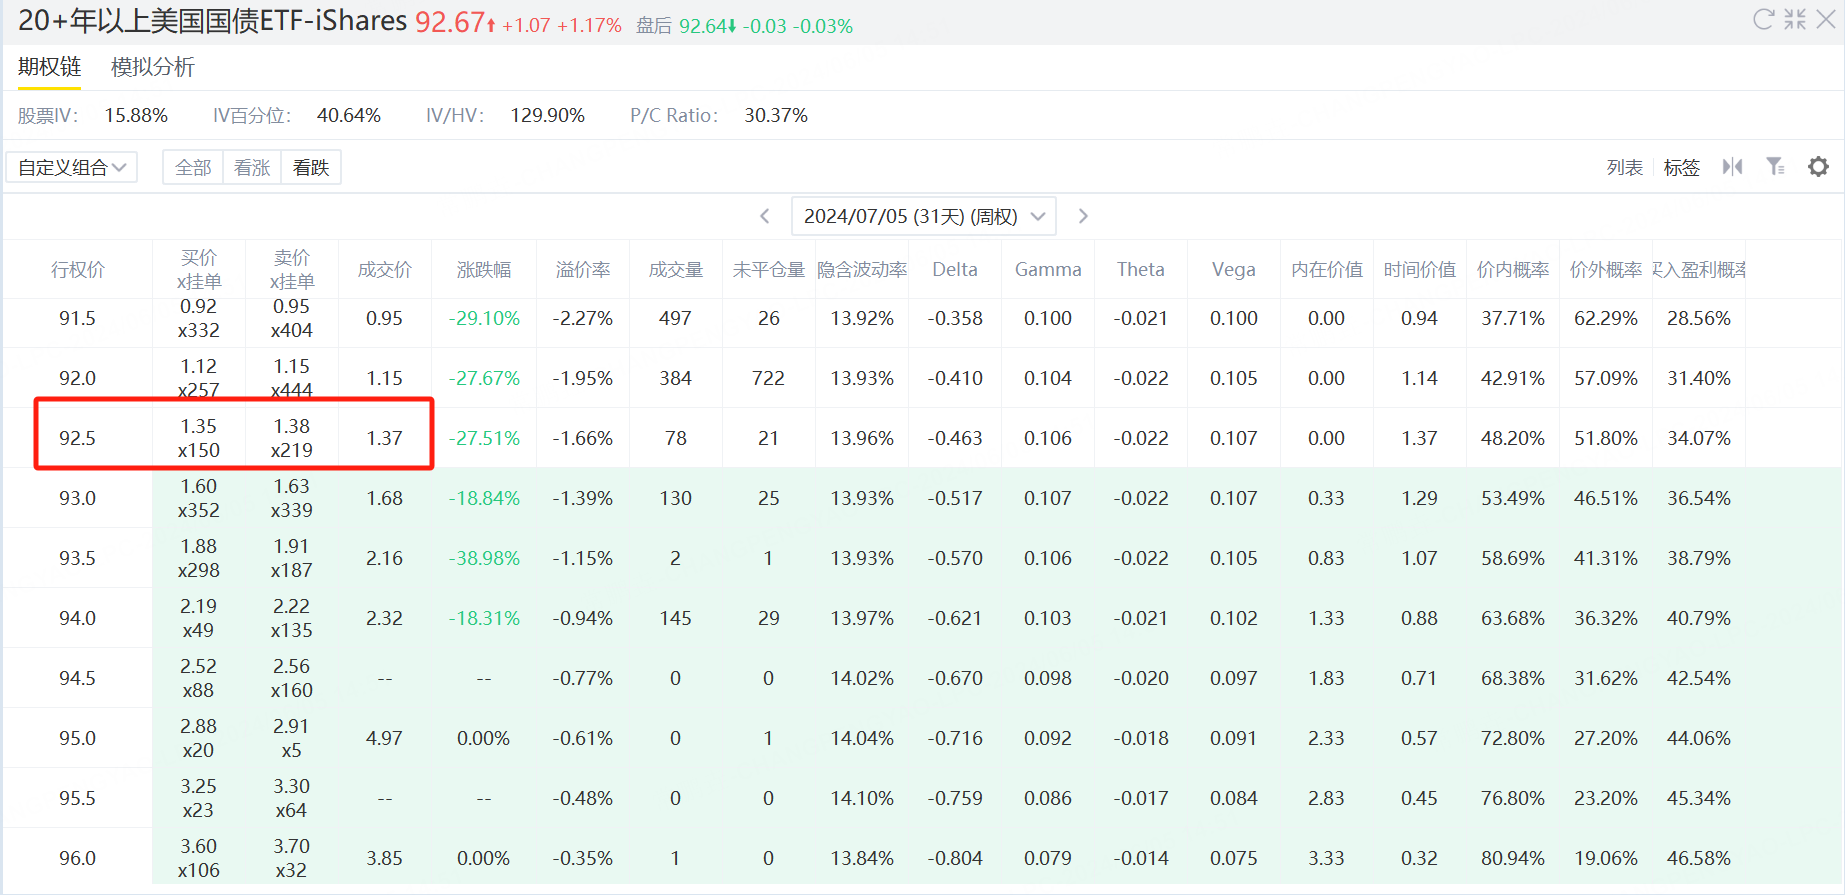This screenshot has height=895, width=1845.
Task: Select the 看跌 option type filter
Action: point(311,168)
